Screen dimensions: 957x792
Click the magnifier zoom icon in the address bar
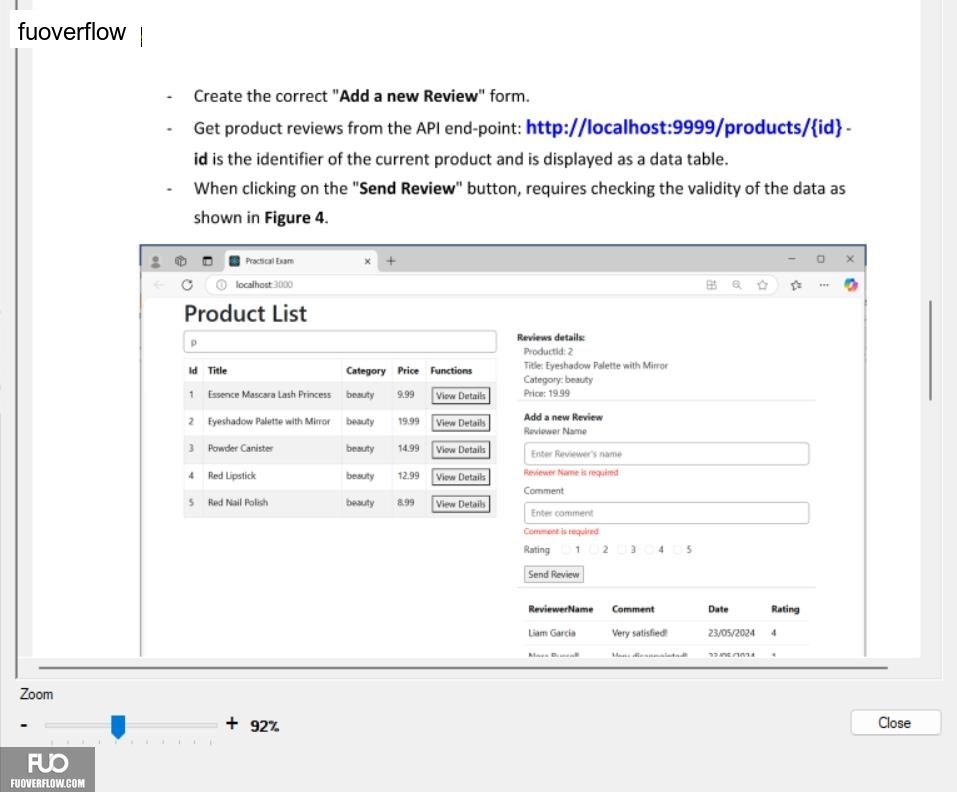click(737, 285)
